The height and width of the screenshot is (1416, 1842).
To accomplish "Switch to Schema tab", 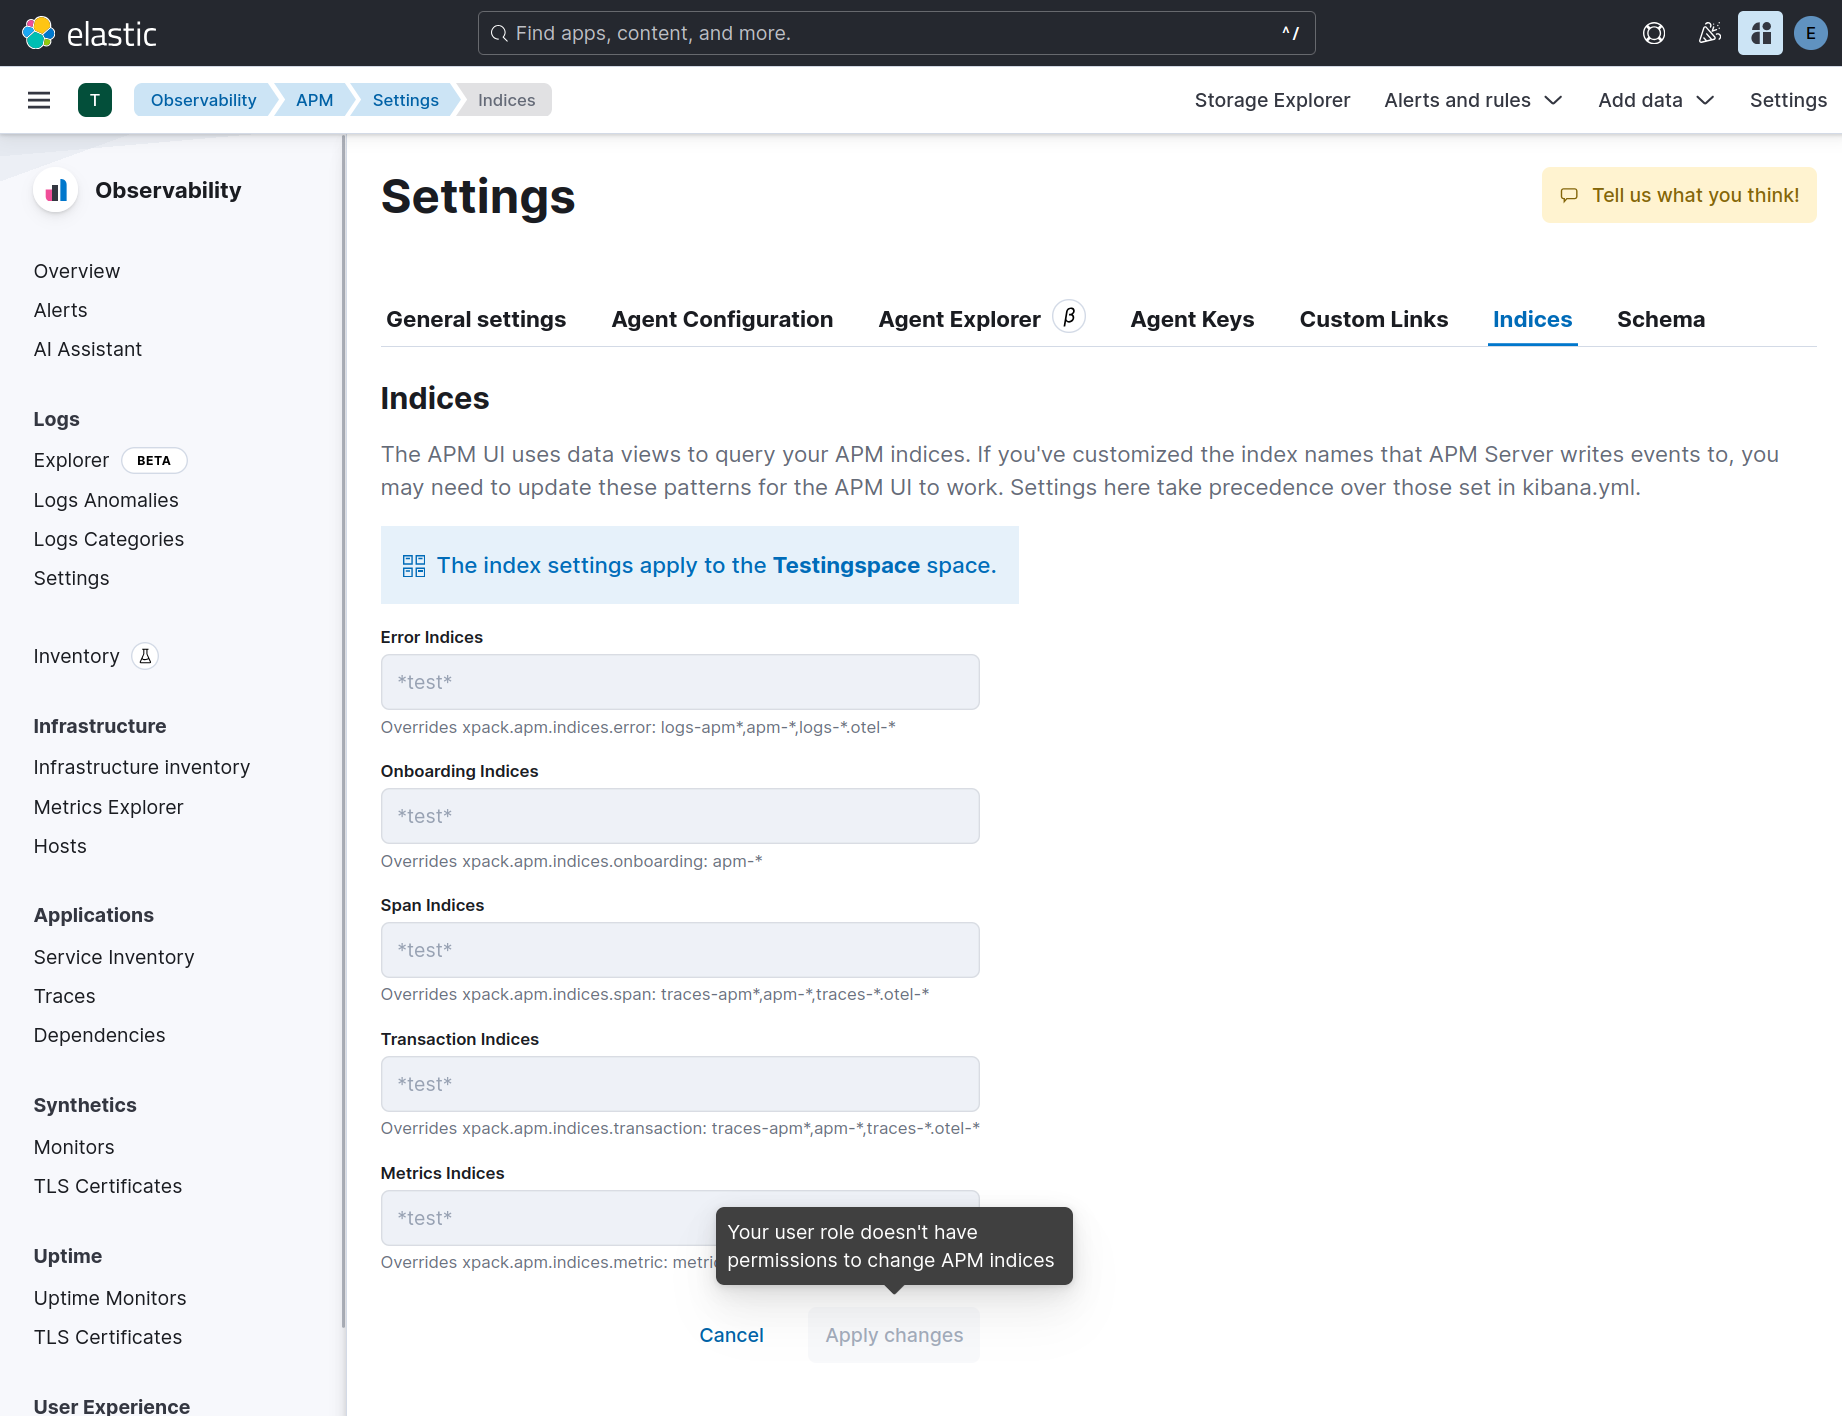I will point(1661,319).
